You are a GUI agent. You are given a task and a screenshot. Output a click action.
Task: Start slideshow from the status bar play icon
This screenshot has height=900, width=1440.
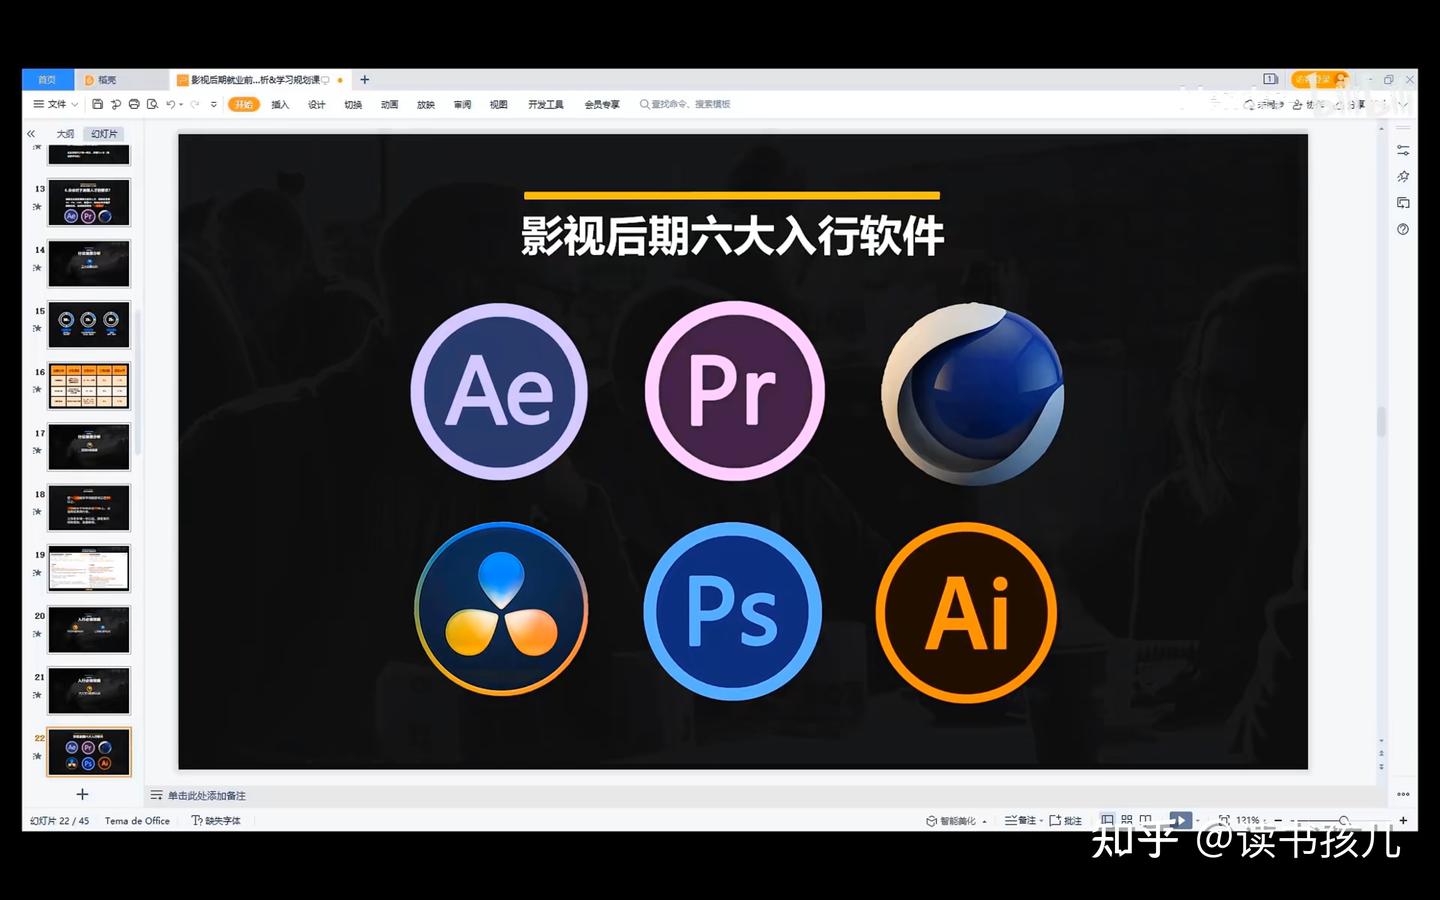[1180, 820]
